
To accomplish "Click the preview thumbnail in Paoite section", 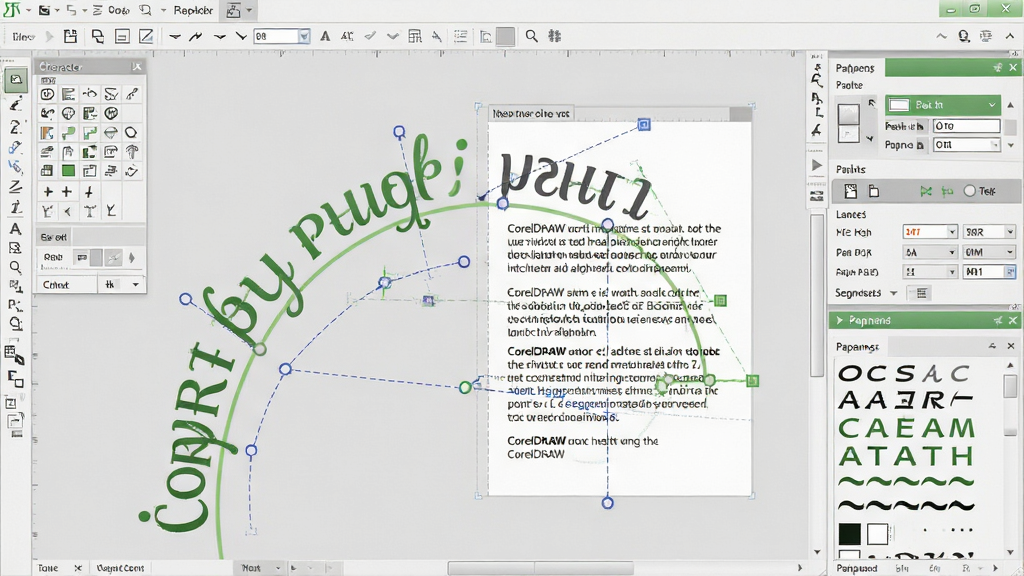I will pos(848,122).
